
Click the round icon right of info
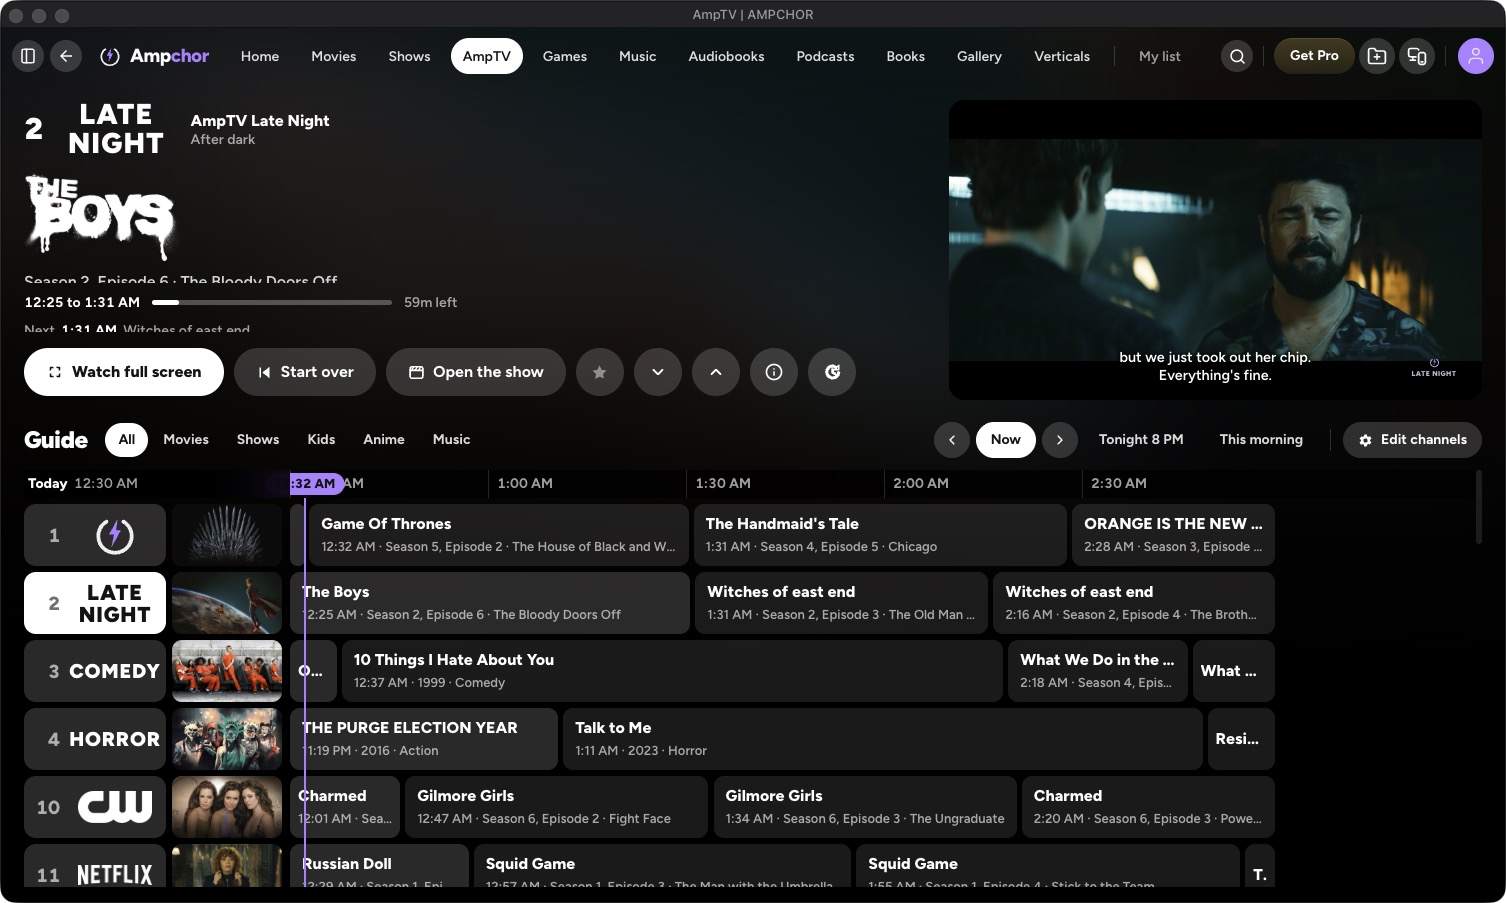(x=832, y=372)
